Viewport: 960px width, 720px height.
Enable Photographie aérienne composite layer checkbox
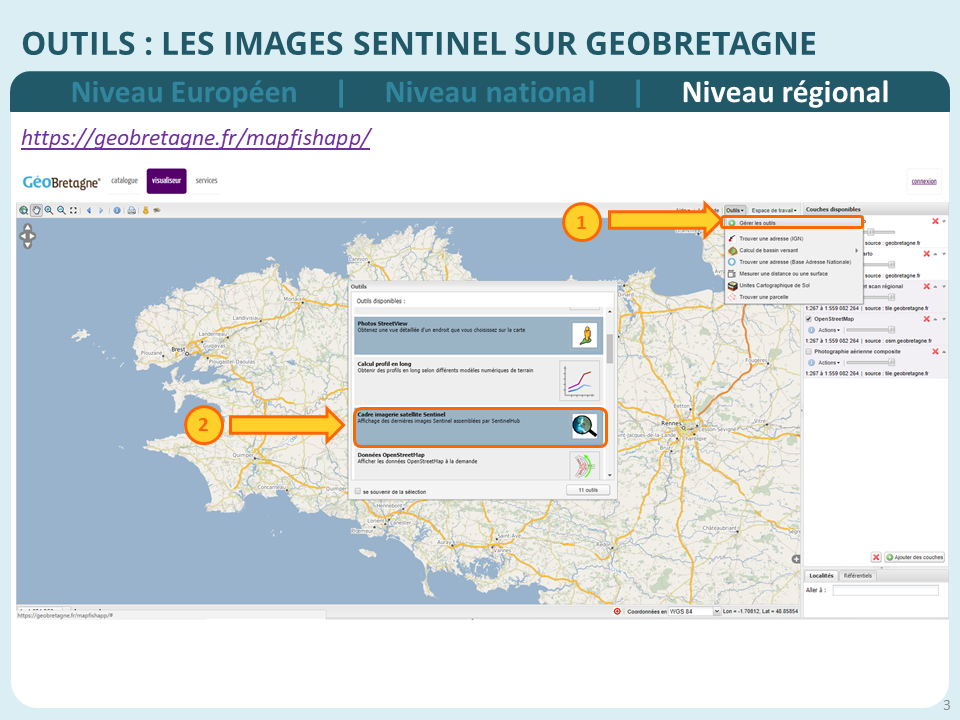click(x=809, y=351)
